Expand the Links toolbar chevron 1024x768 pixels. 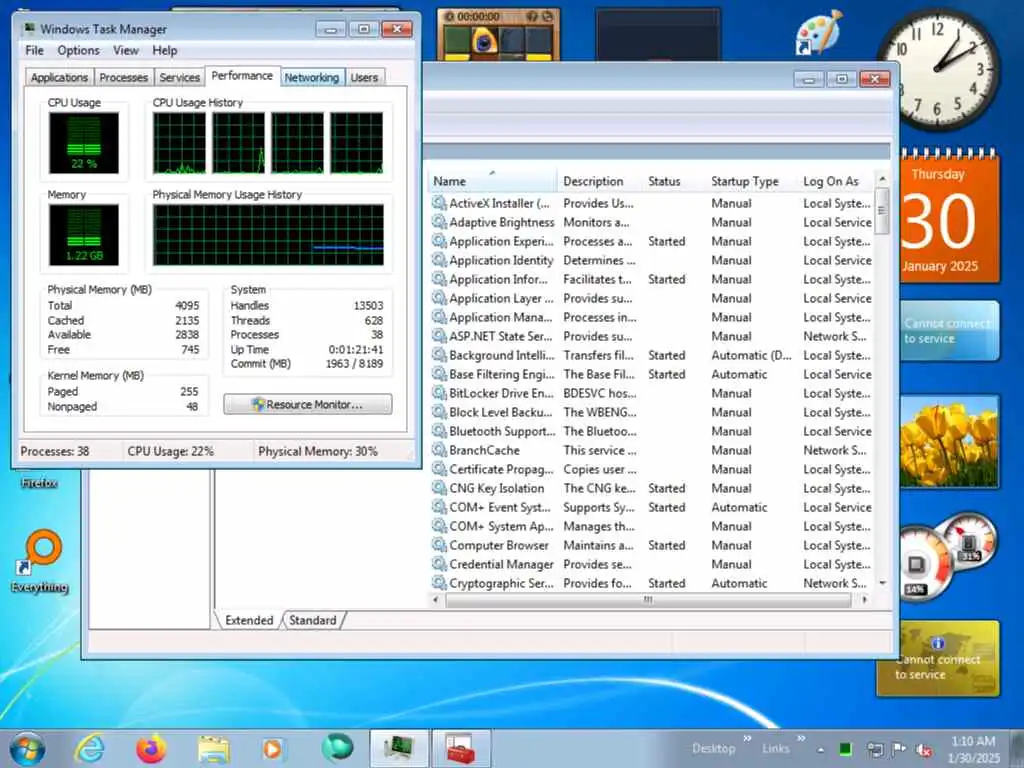(x=801, y=739)
